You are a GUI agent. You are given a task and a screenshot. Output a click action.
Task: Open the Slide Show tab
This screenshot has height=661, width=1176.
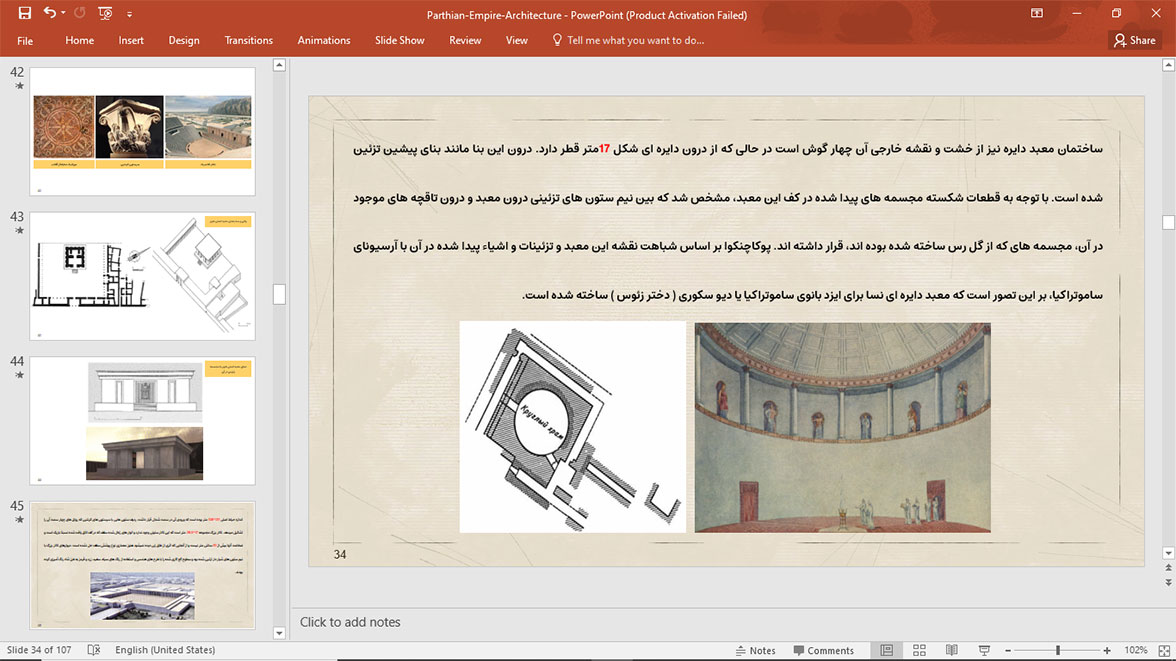pos(400,41)
